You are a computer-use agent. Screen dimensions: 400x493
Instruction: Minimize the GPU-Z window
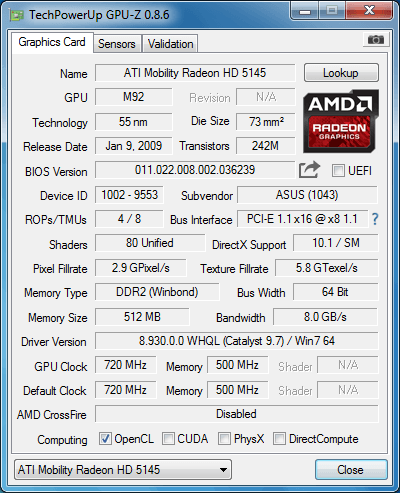coord(305,11)
